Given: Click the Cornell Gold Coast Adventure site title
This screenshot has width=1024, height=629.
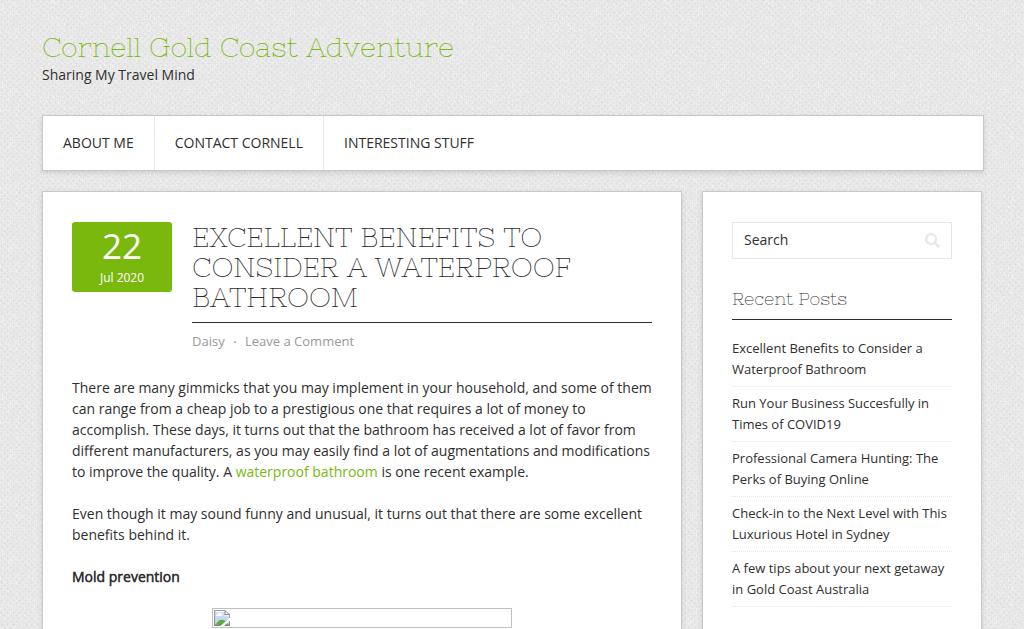Looking at the screenshot, I should [x=248, y=48].
